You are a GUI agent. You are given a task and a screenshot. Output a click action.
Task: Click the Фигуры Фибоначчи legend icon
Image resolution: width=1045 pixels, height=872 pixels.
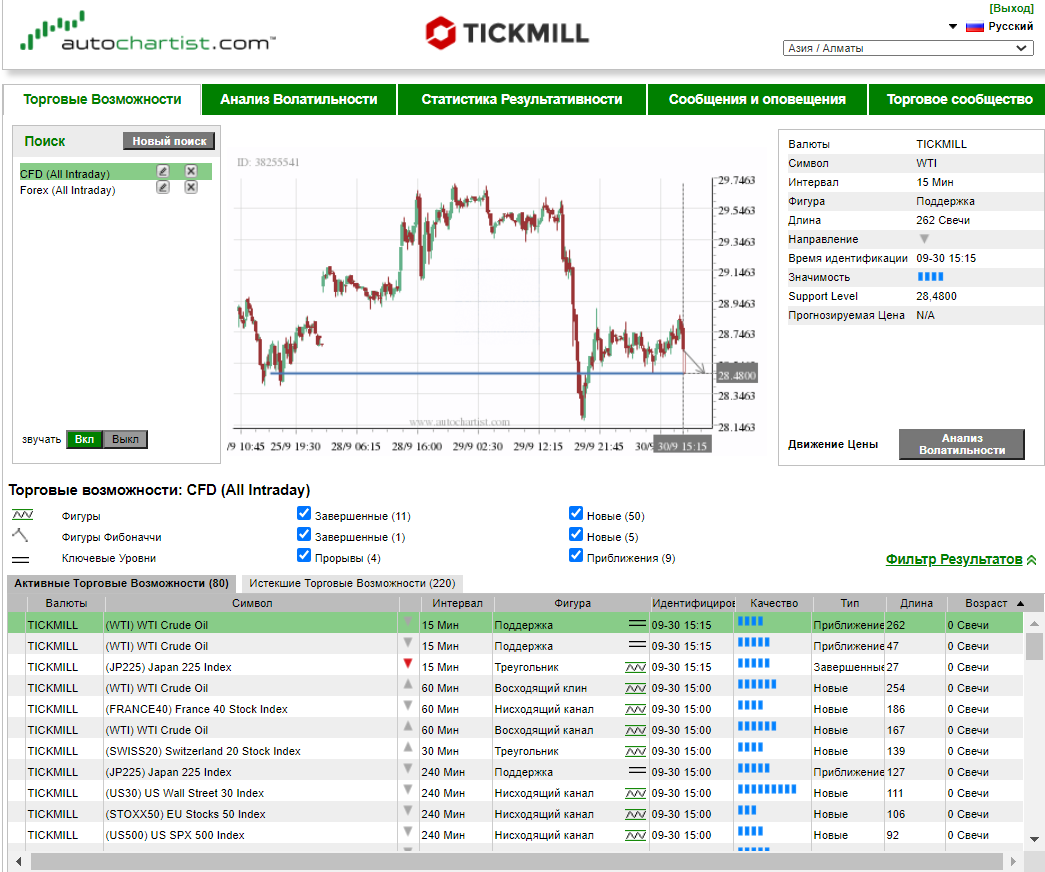click(21, 535)
